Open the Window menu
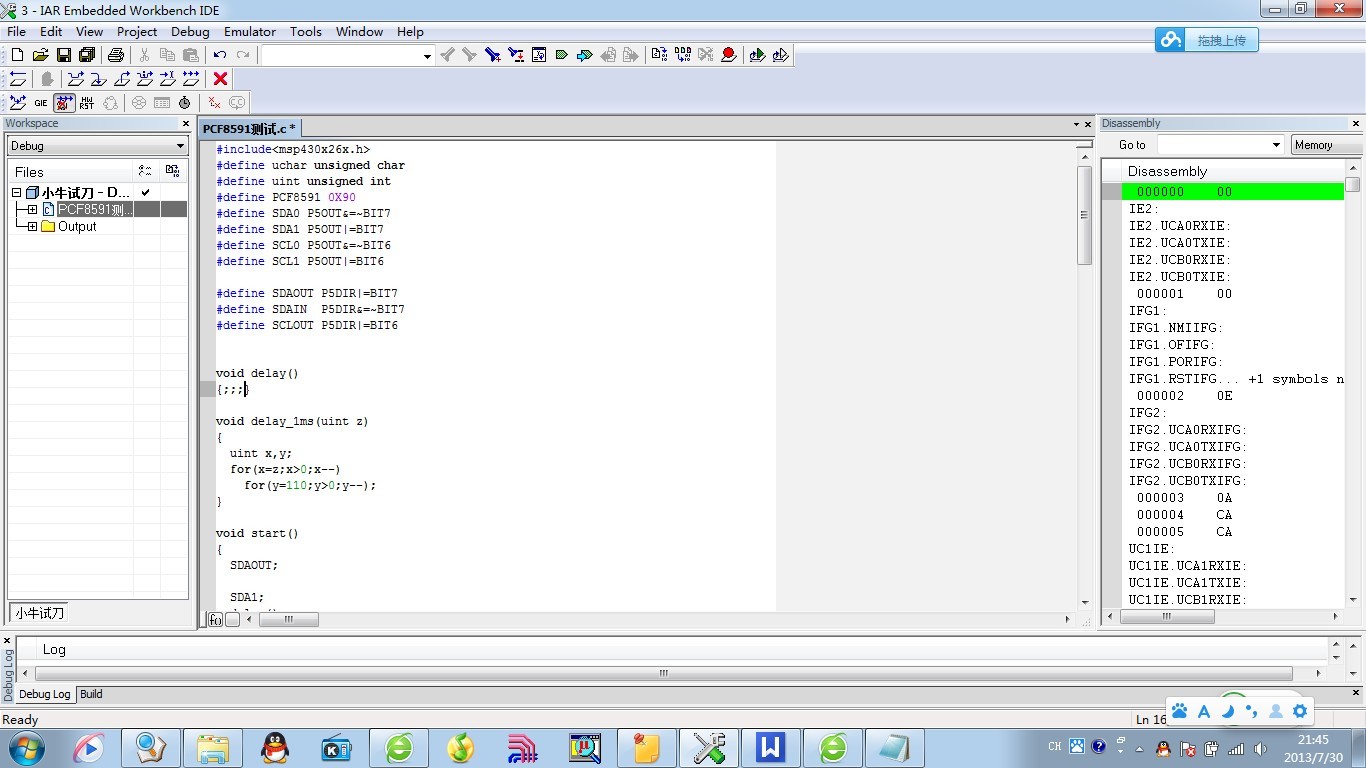Viewport: 1366px width, 768px height. coord(360,31)
